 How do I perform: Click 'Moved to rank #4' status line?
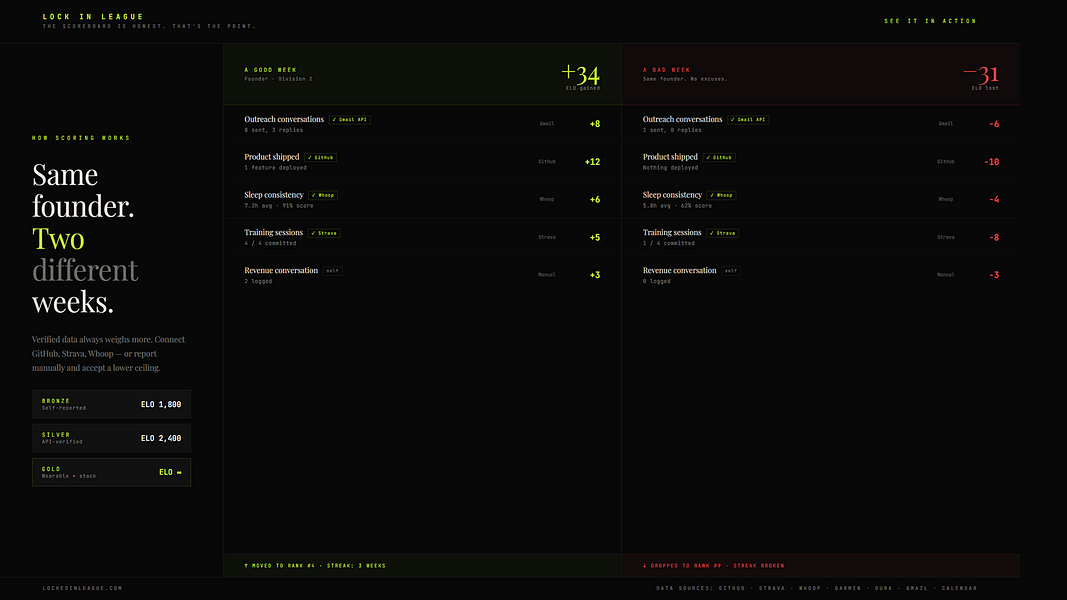315,566
